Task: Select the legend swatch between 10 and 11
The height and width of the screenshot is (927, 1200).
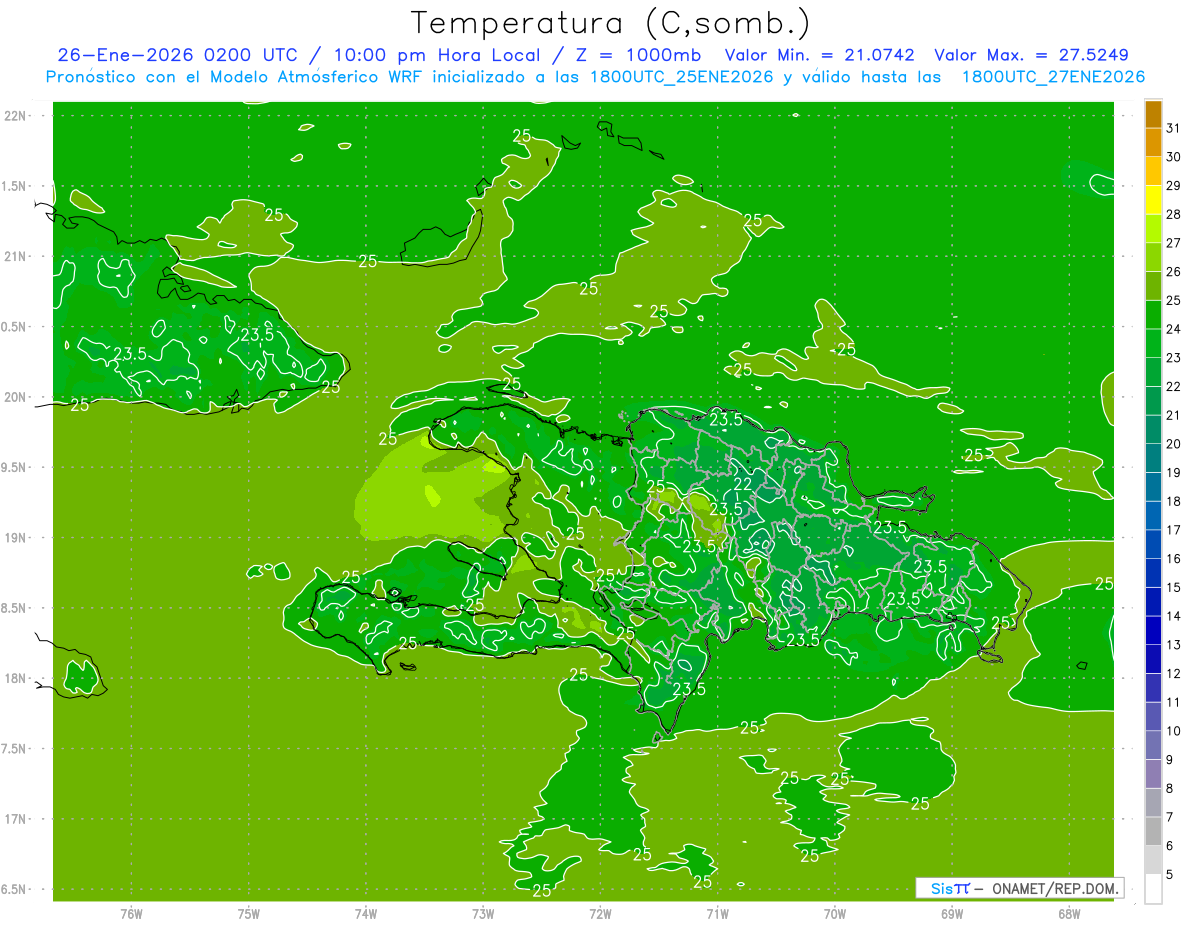Action: coord(1153,716)
